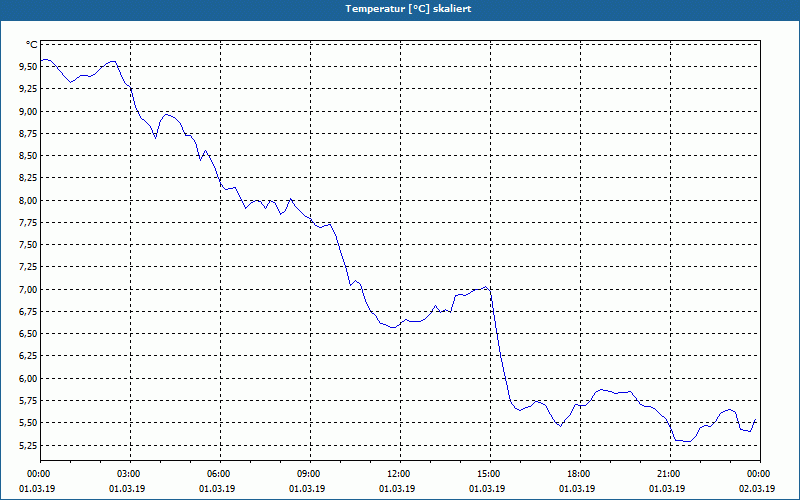Viewport: 800px width, 500px height.
Task: Select the 01.03.19 date under 21:00
Action: point(667,489)
